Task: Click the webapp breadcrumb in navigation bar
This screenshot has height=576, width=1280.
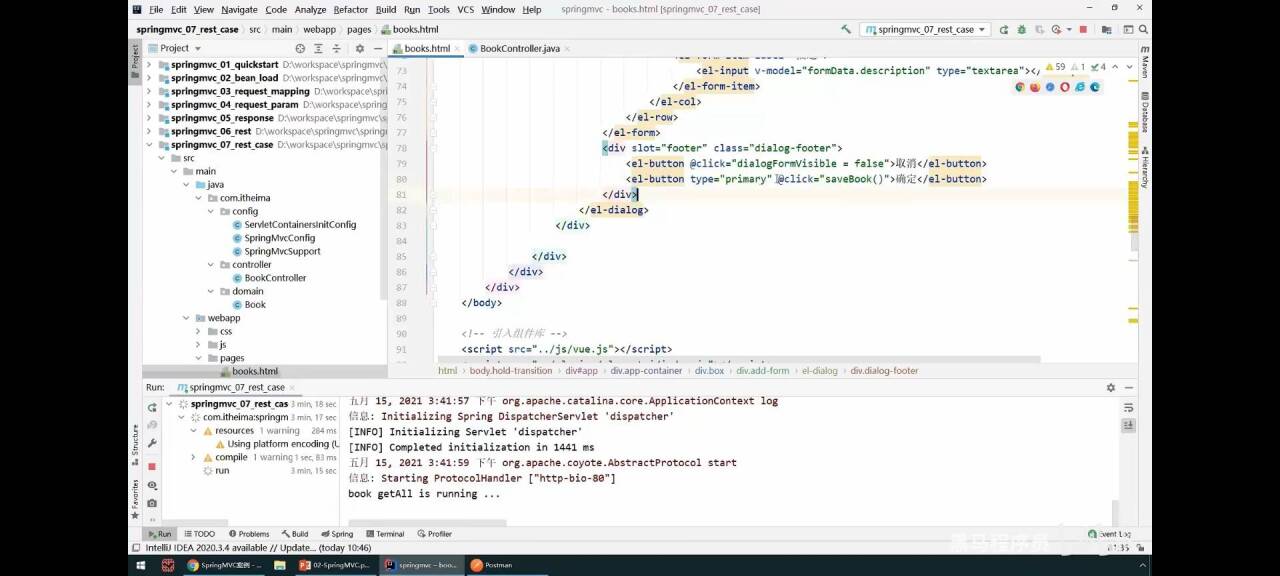Action: click(320, 30)
